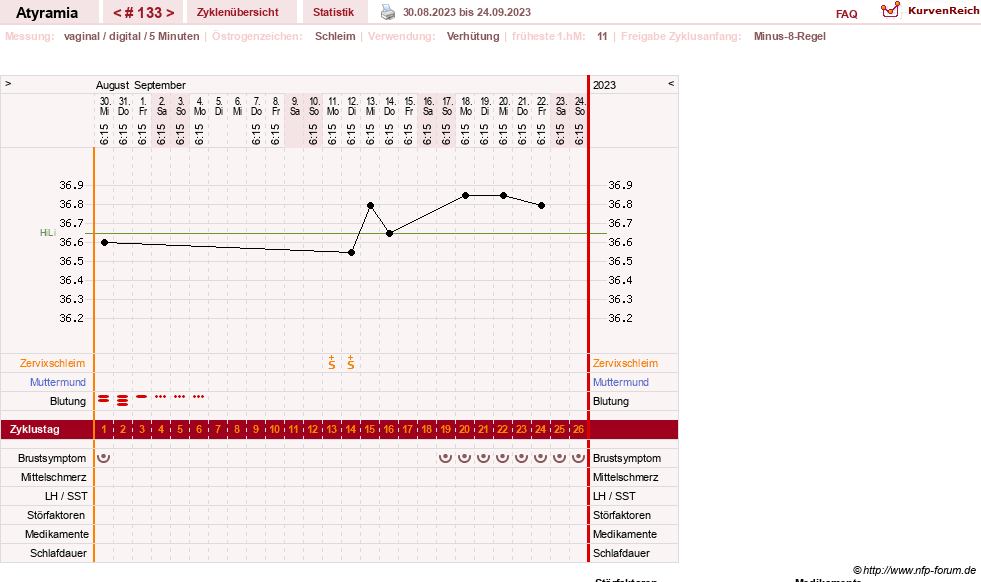Click the Zyklustag header label
The image size is (981, 582).
click(x=34, y=429)
